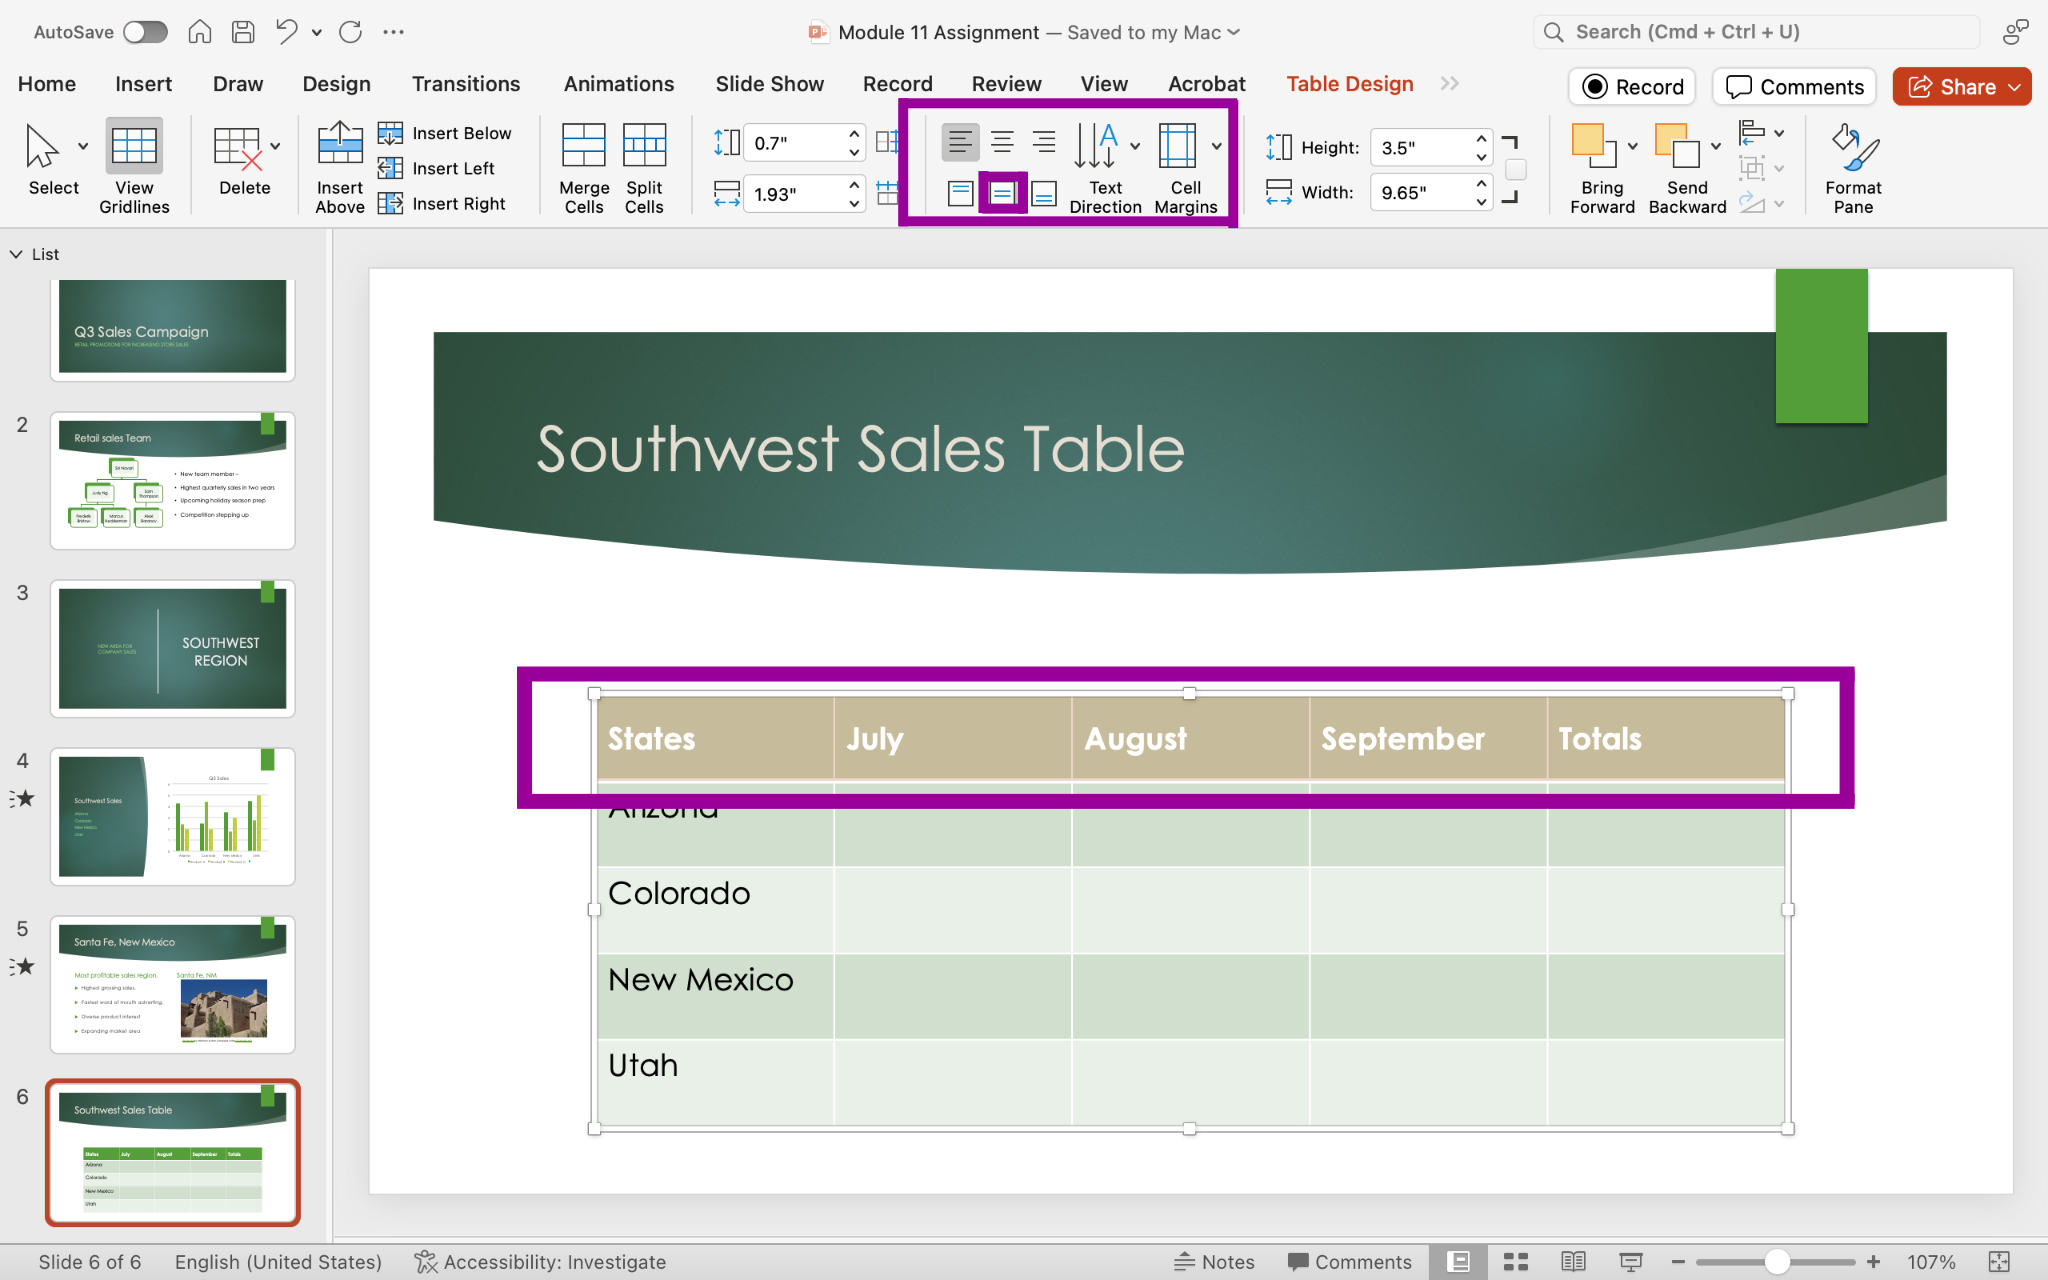This screenshot has height=1280, width=2048.
Task: Click the Insert Above icon
Action: tap(340, 143)
